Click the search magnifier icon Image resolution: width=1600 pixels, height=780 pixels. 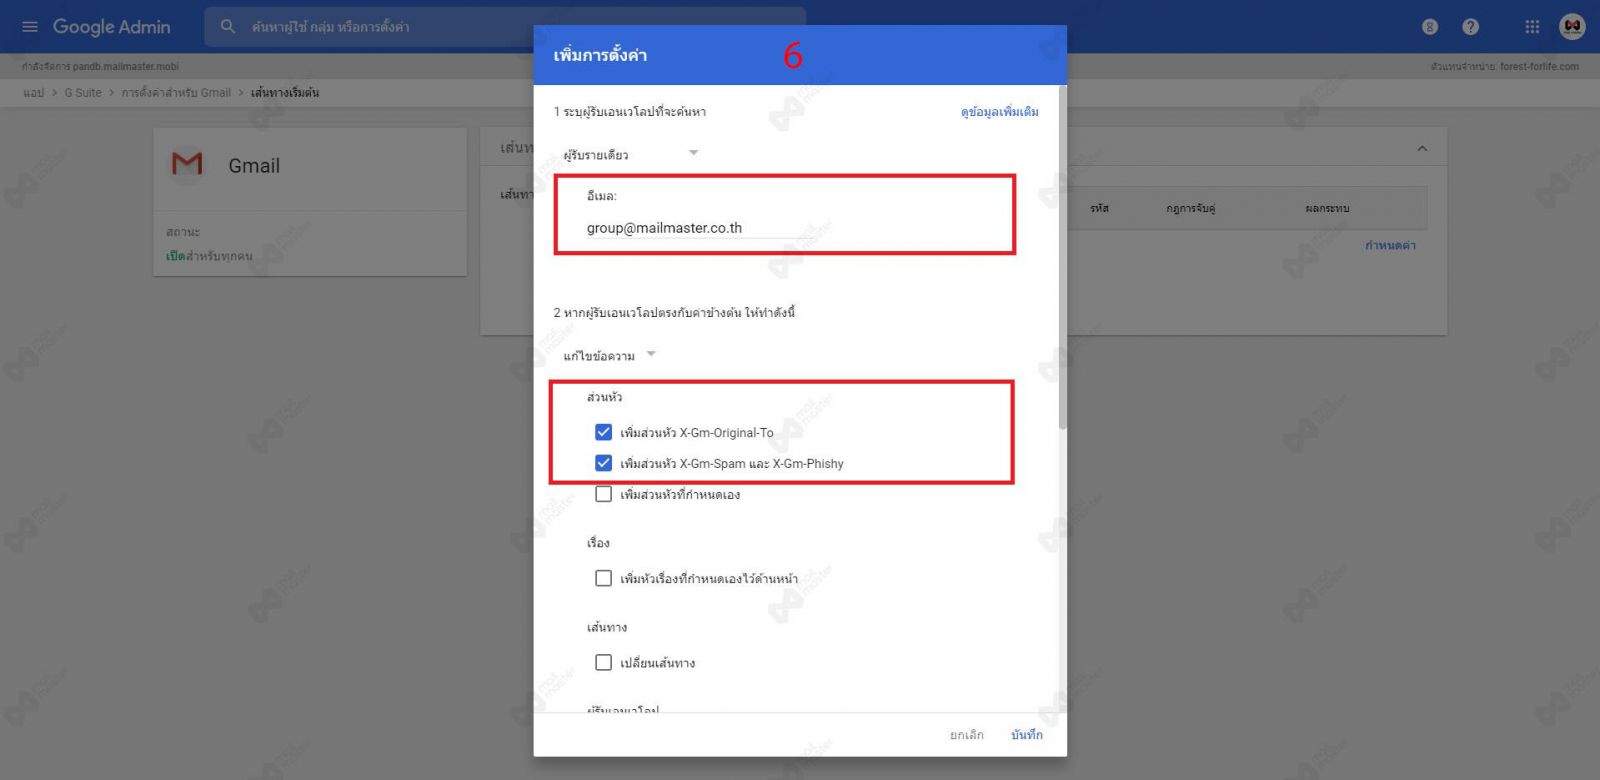228,27
